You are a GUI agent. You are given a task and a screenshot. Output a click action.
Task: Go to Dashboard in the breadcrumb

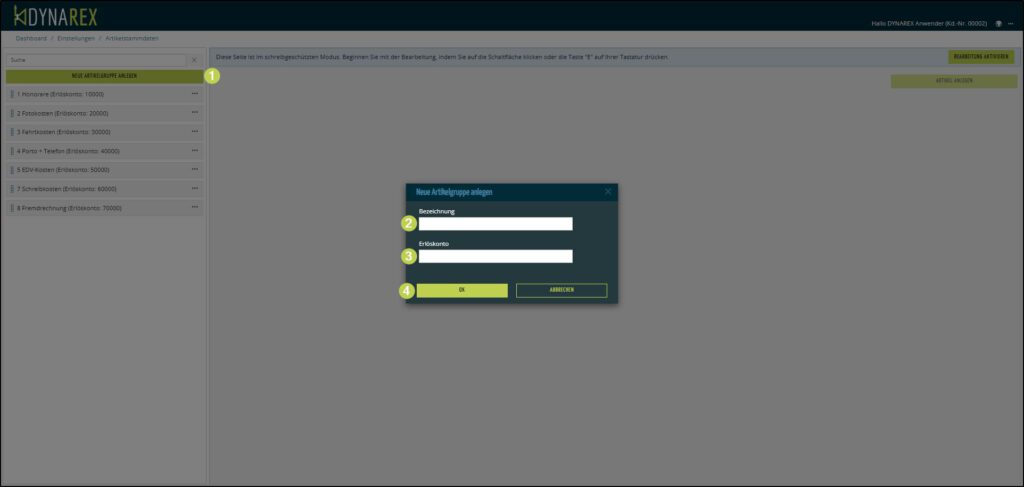pyautogui.click(x=31, y=38)
